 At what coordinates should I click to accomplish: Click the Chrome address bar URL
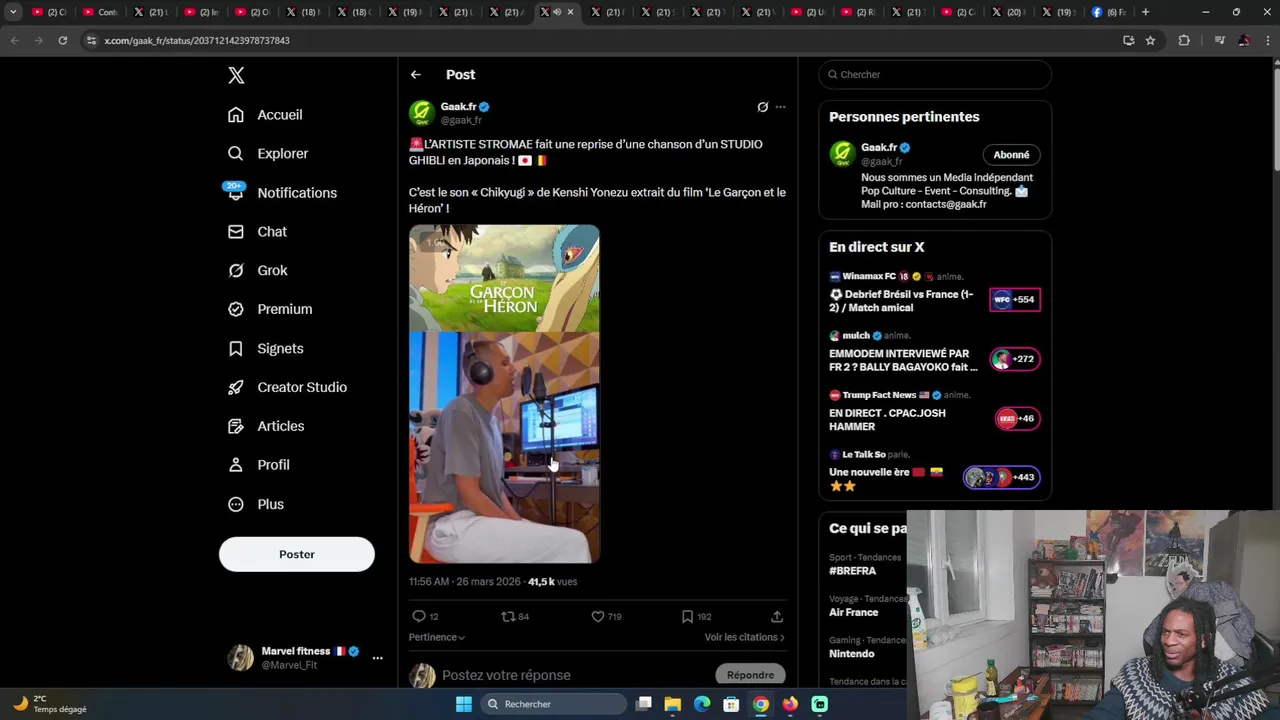point(197,41)
